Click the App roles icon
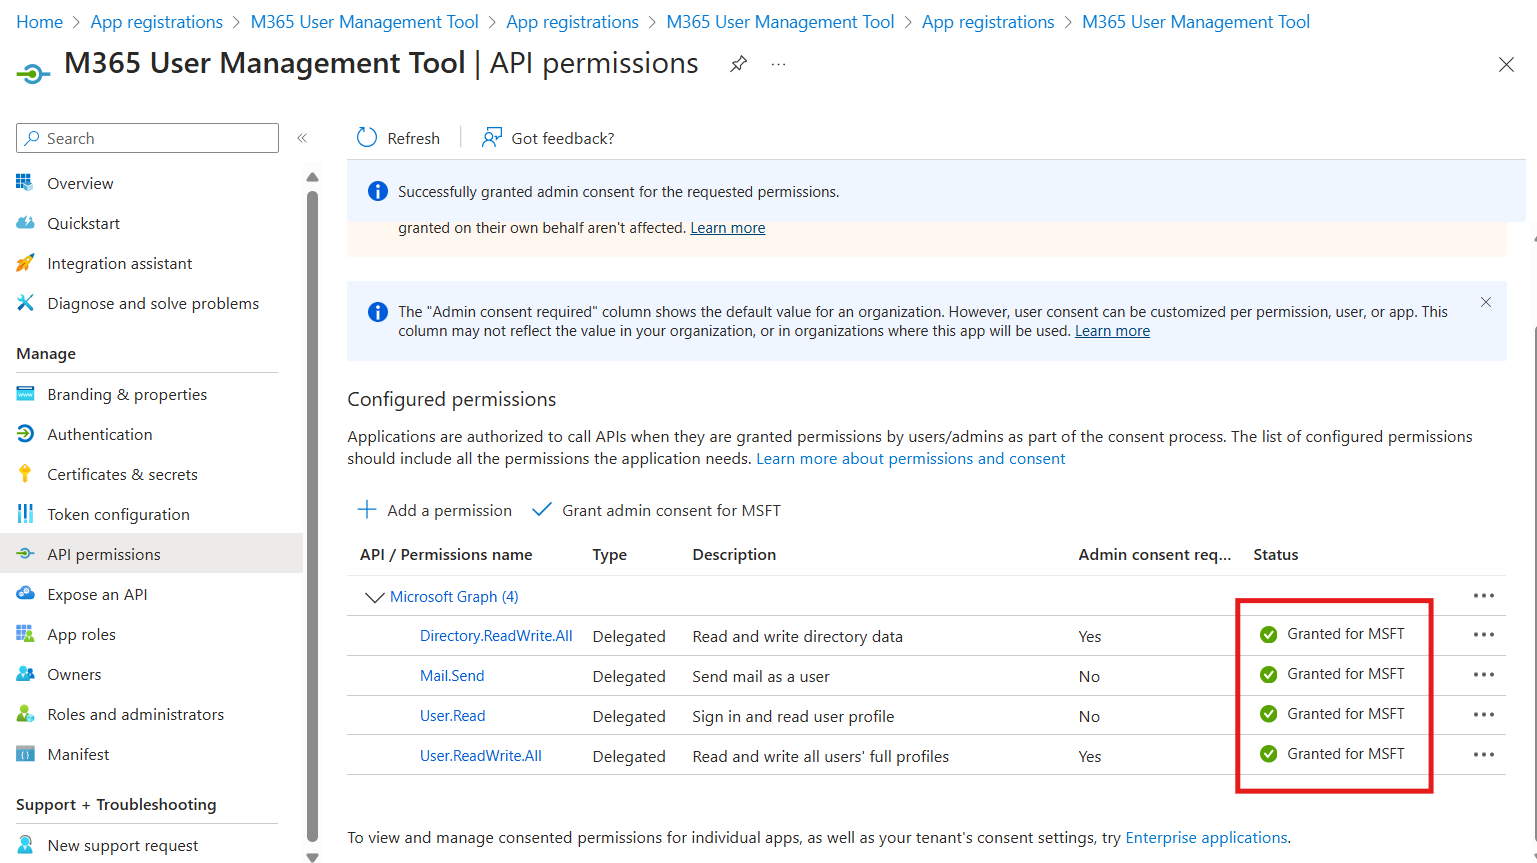Screen dimensions: 1537x863 (x=25, y=634)
